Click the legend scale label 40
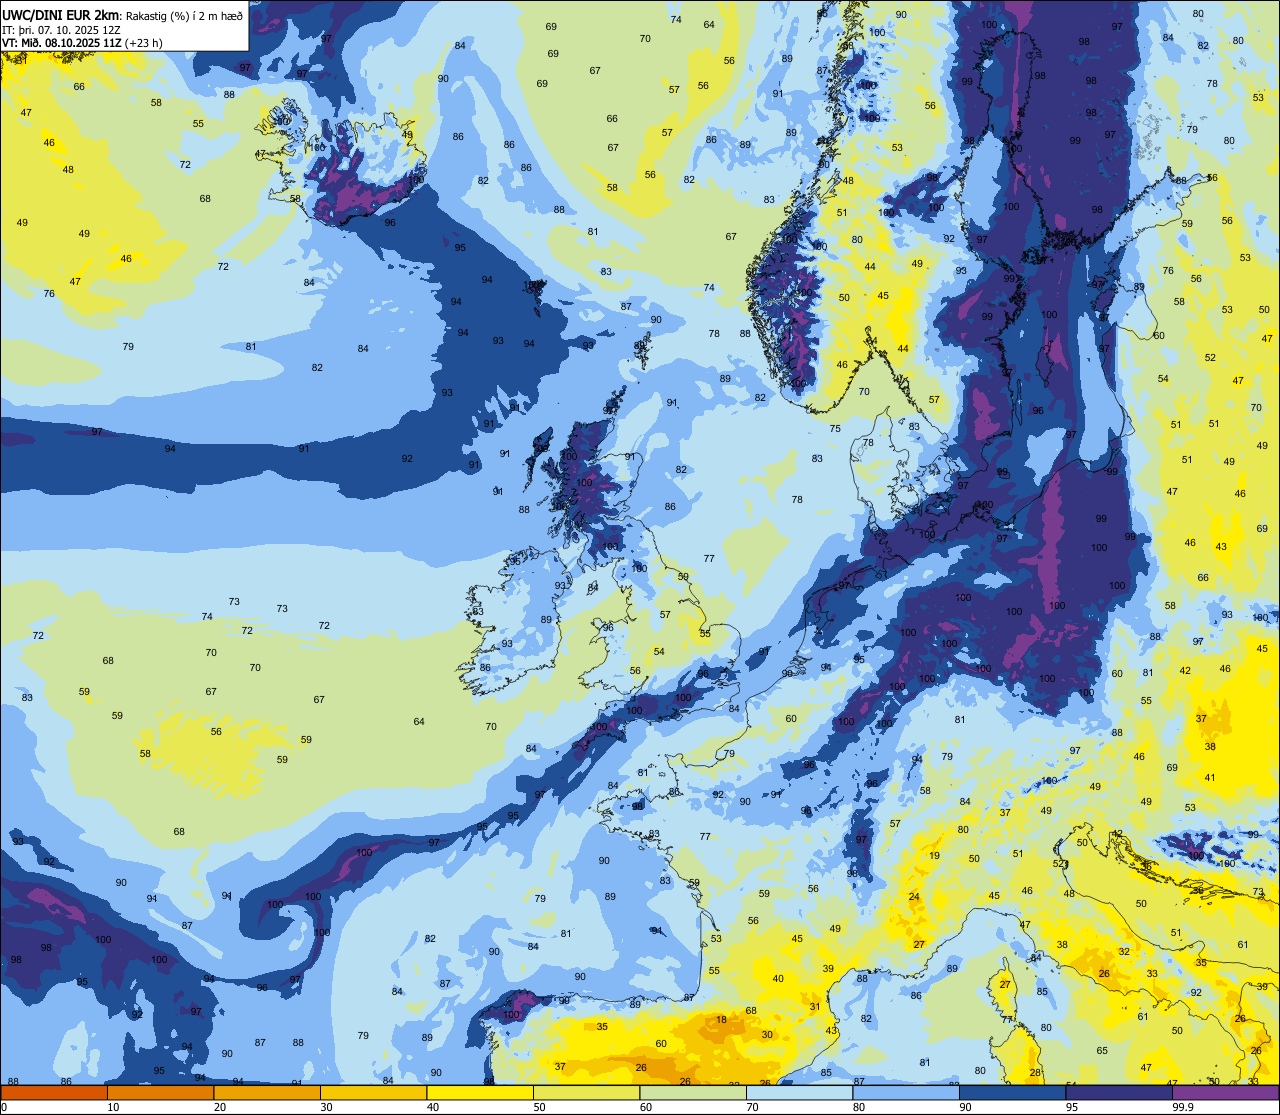 (433, 1107)
